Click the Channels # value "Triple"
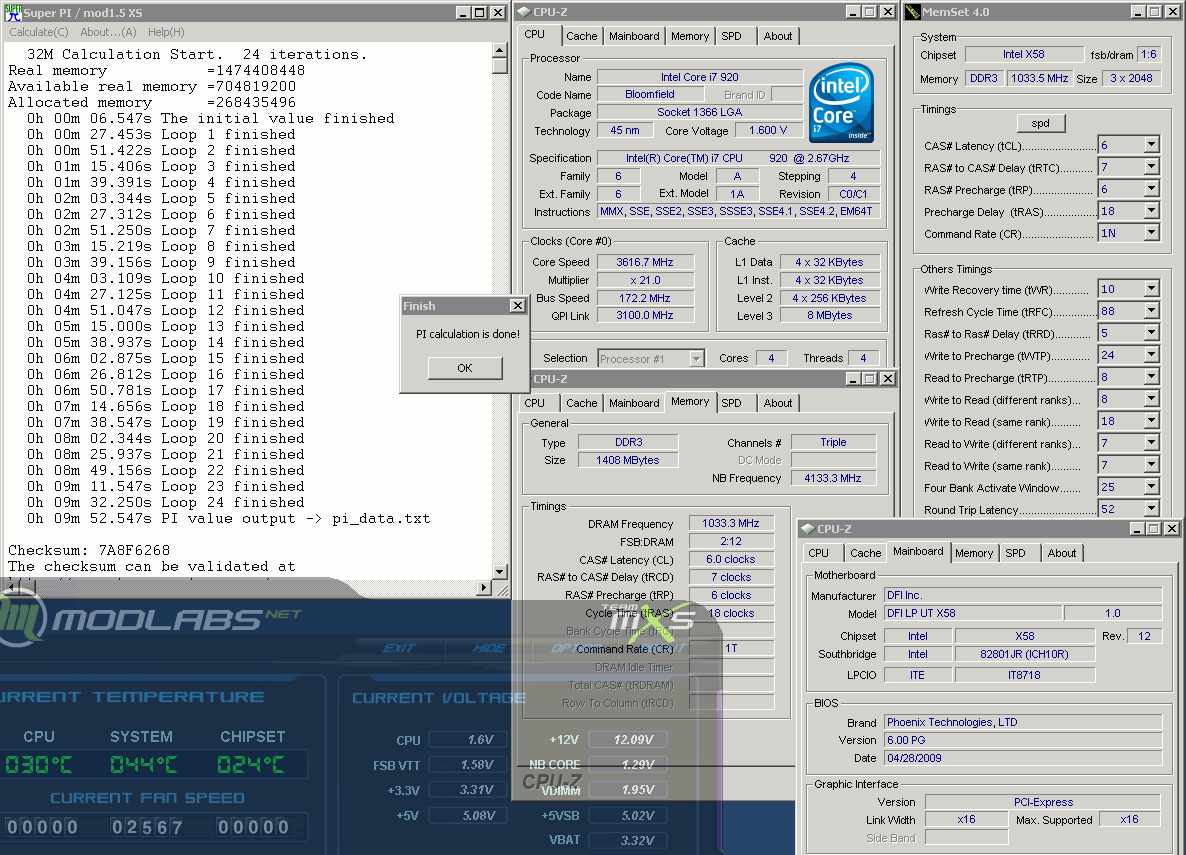 point(833,443)
